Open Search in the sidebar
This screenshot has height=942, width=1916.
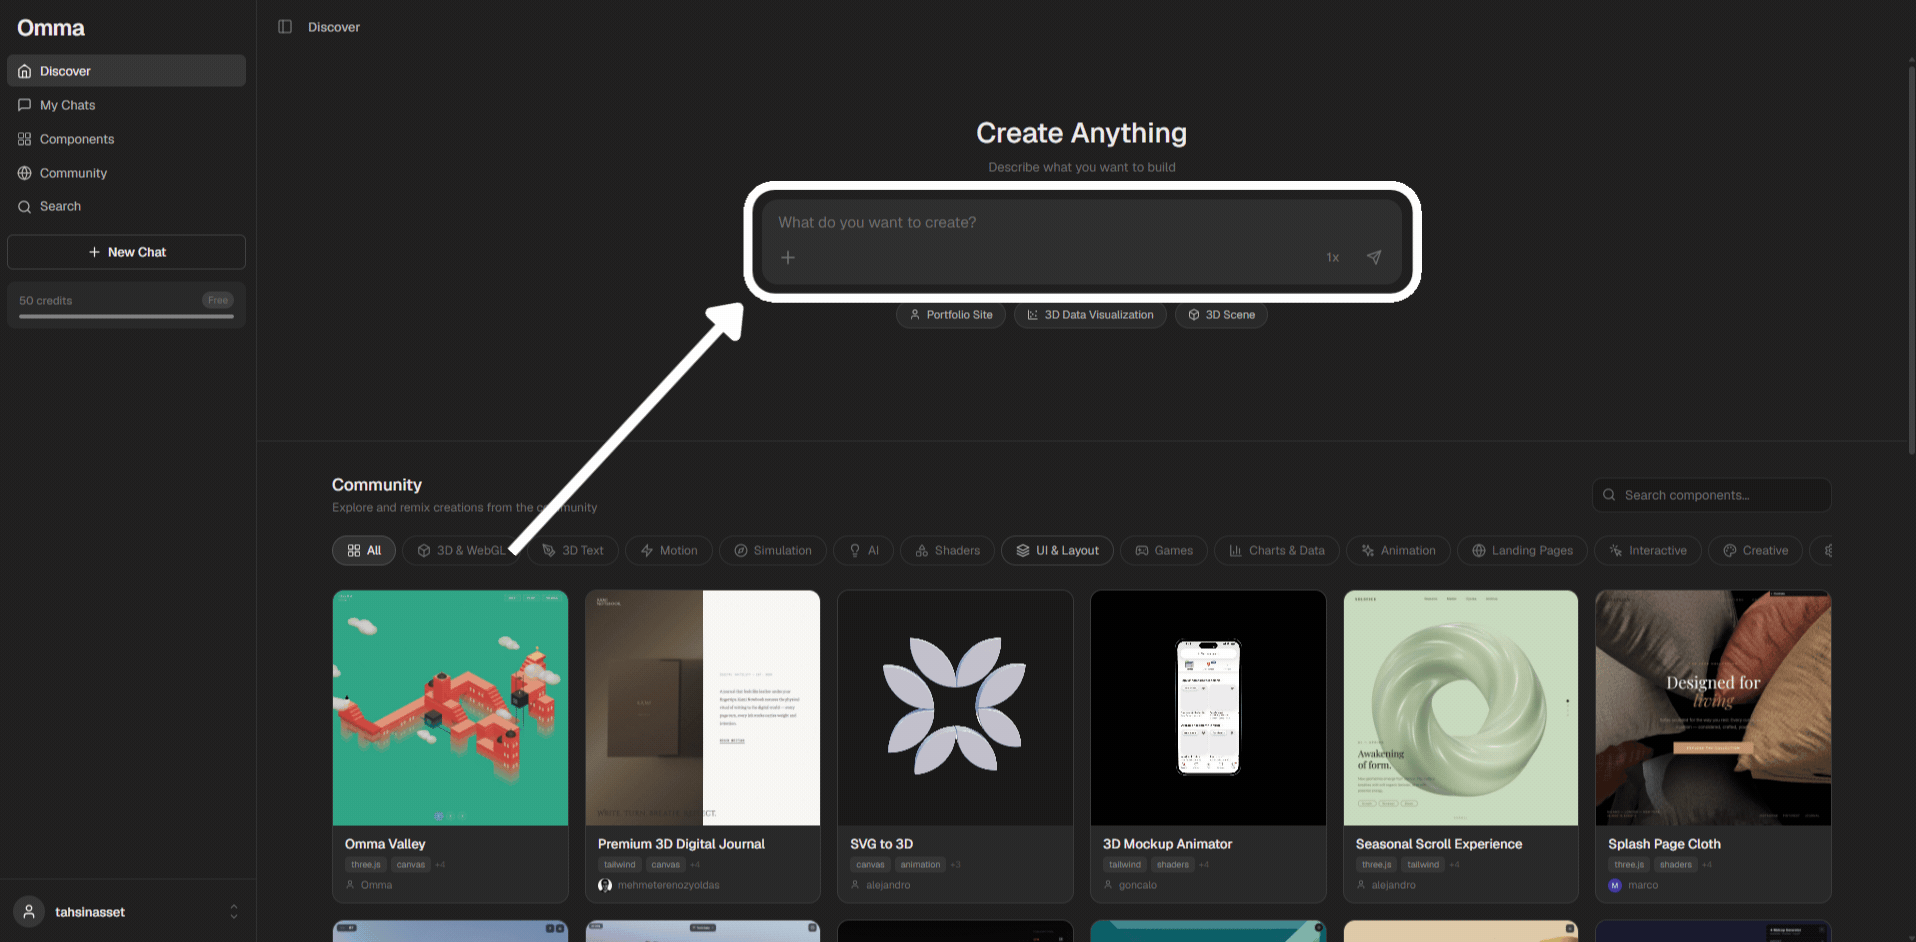[x=126, y=206]
